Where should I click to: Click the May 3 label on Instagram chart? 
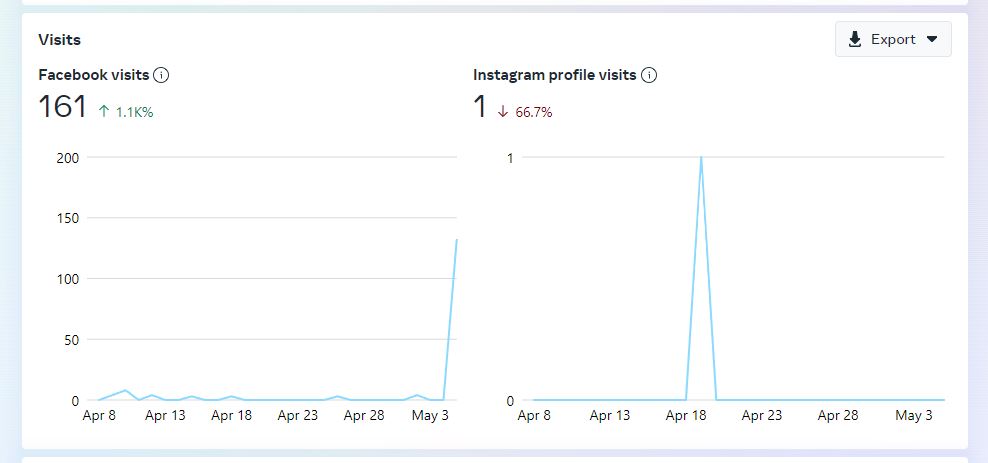(913, 416)
